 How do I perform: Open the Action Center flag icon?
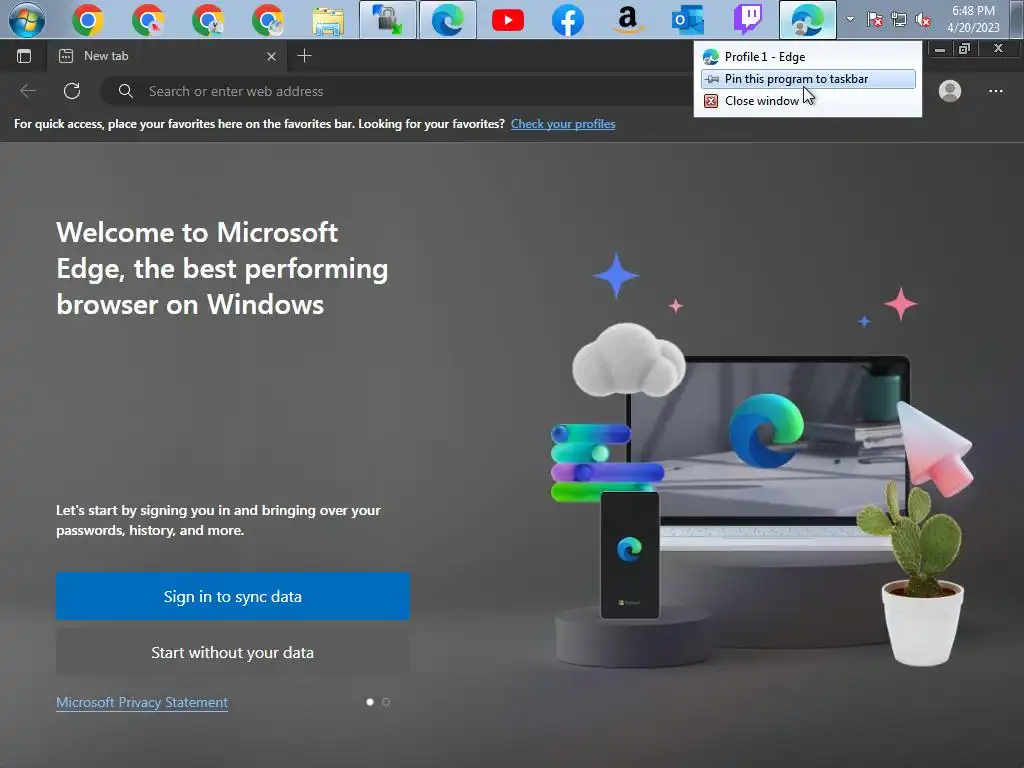click(874, 20)
